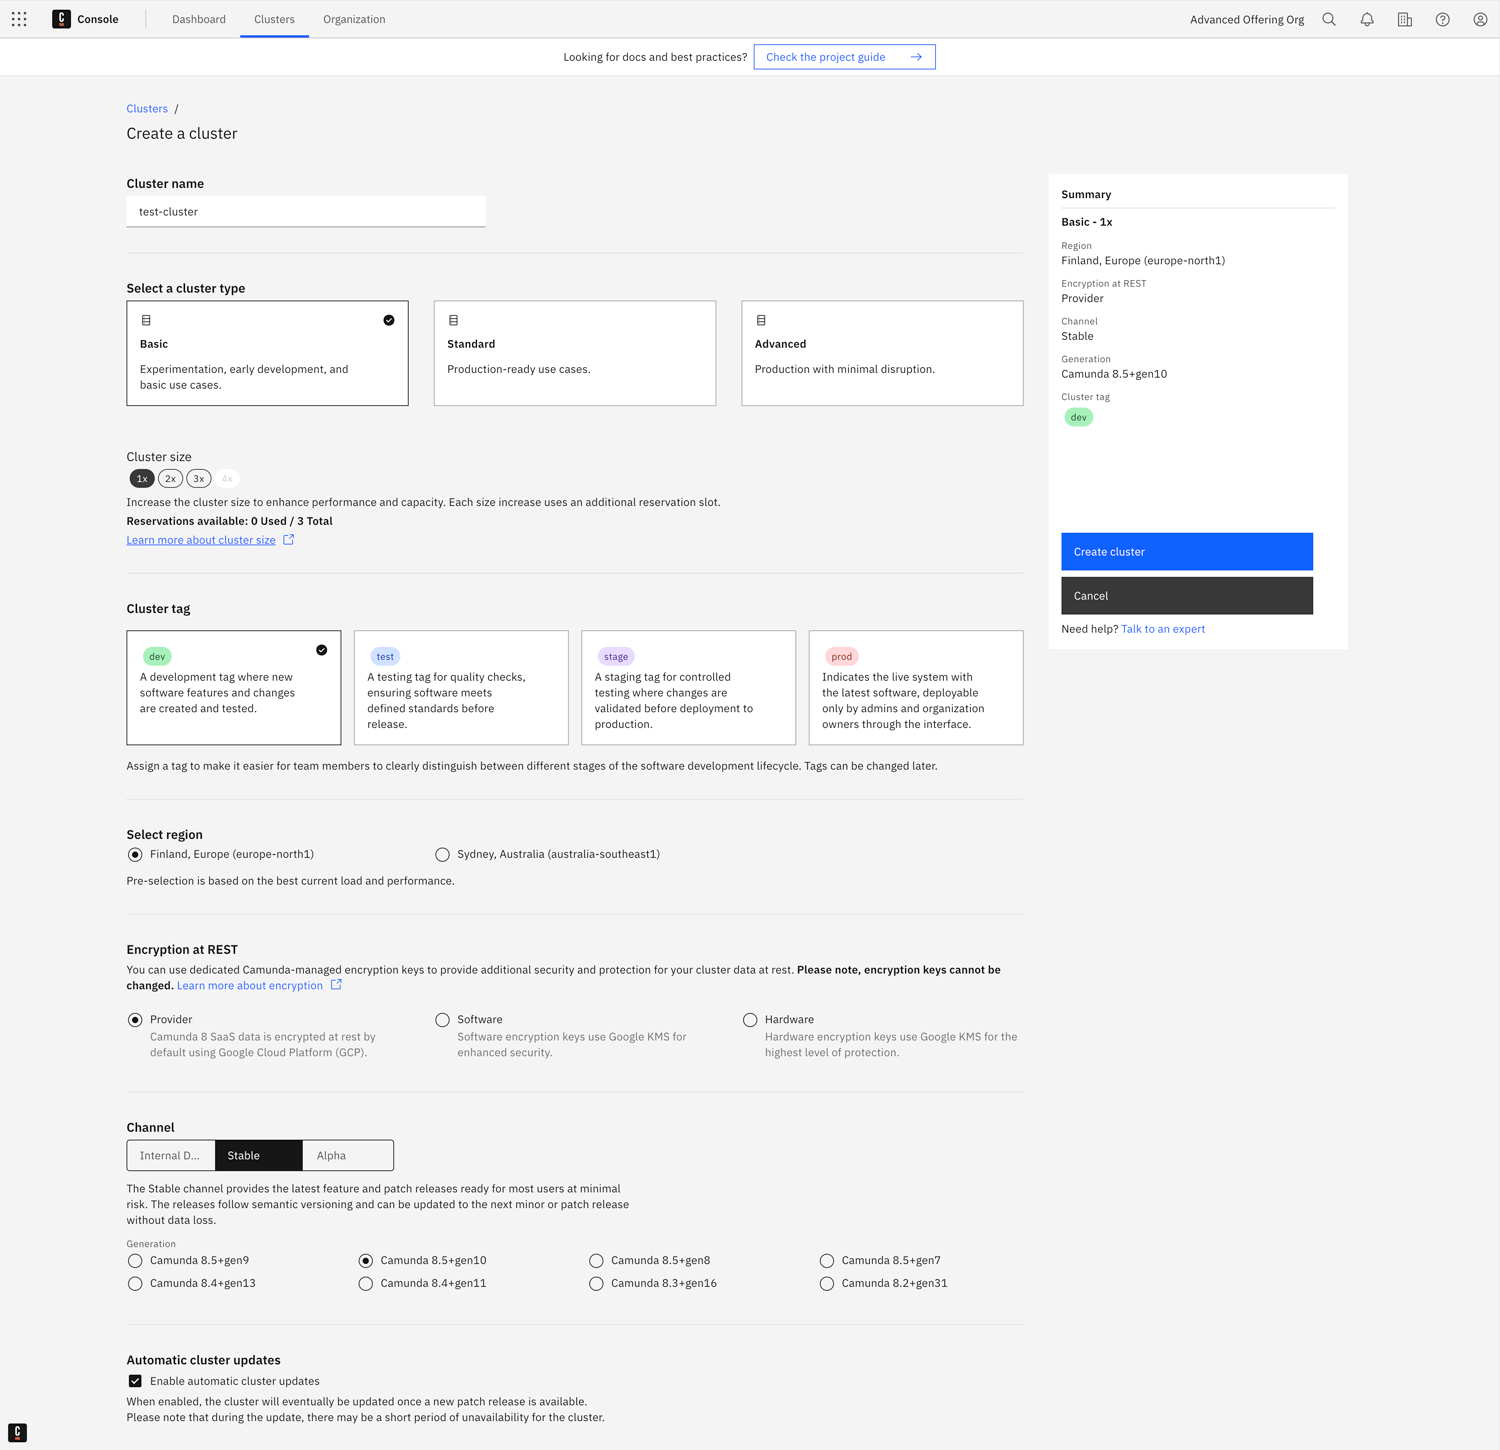Image resolution: width=1500 pixels, height=1450 pixels.
Task: Open the app switcher grid icon
Action: click(19, 19)
